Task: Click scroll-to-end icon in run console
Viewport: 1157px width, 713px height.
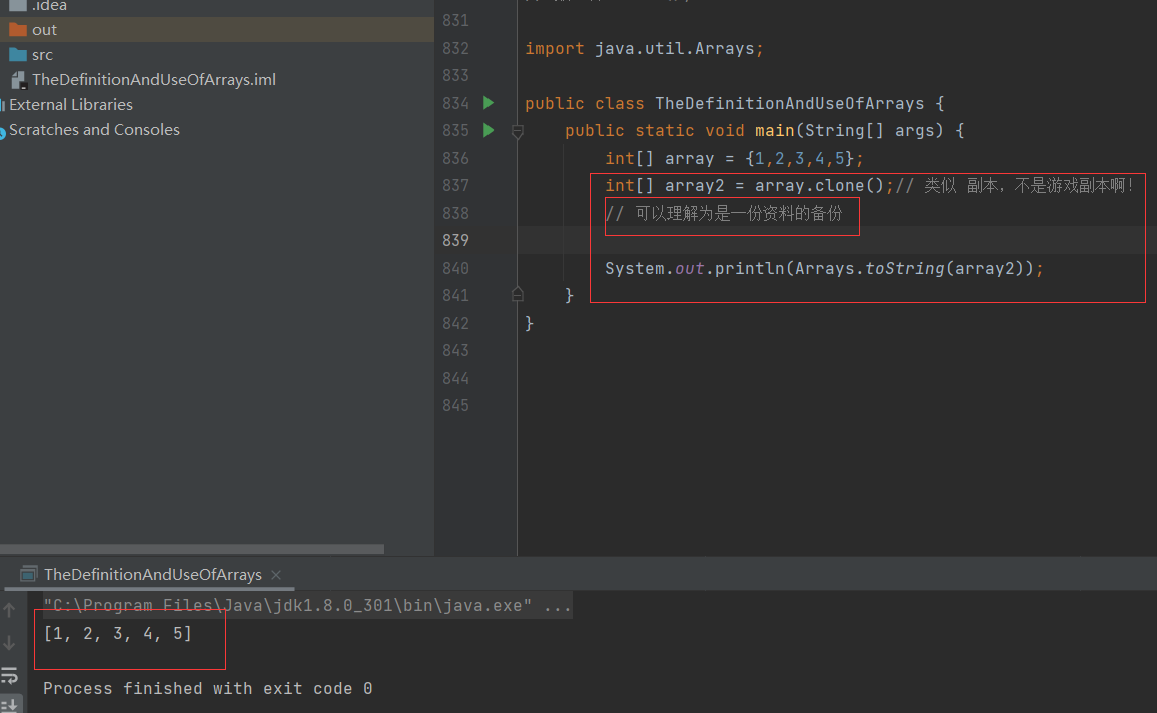Action: 10,704
